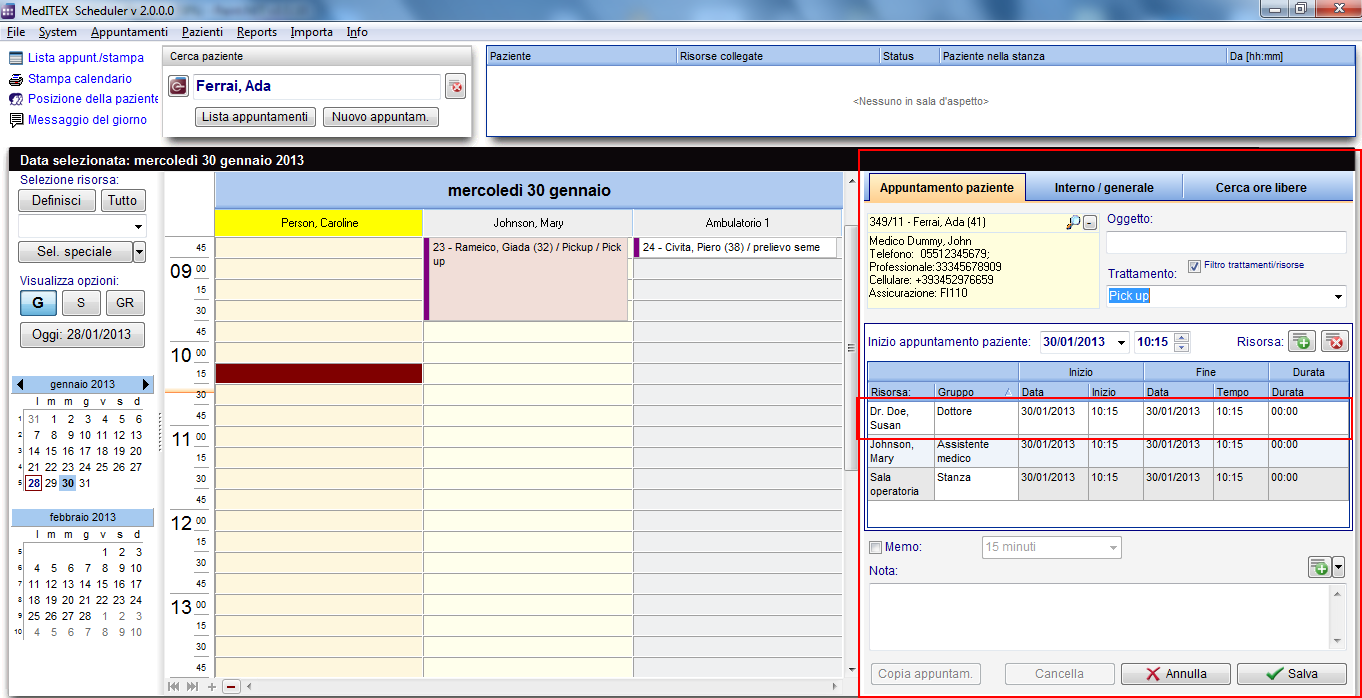Decrease appointment start time with down spinner
Viewport: 1362px width, 698px height.
pyautogui.click(x=1182, y=347)
